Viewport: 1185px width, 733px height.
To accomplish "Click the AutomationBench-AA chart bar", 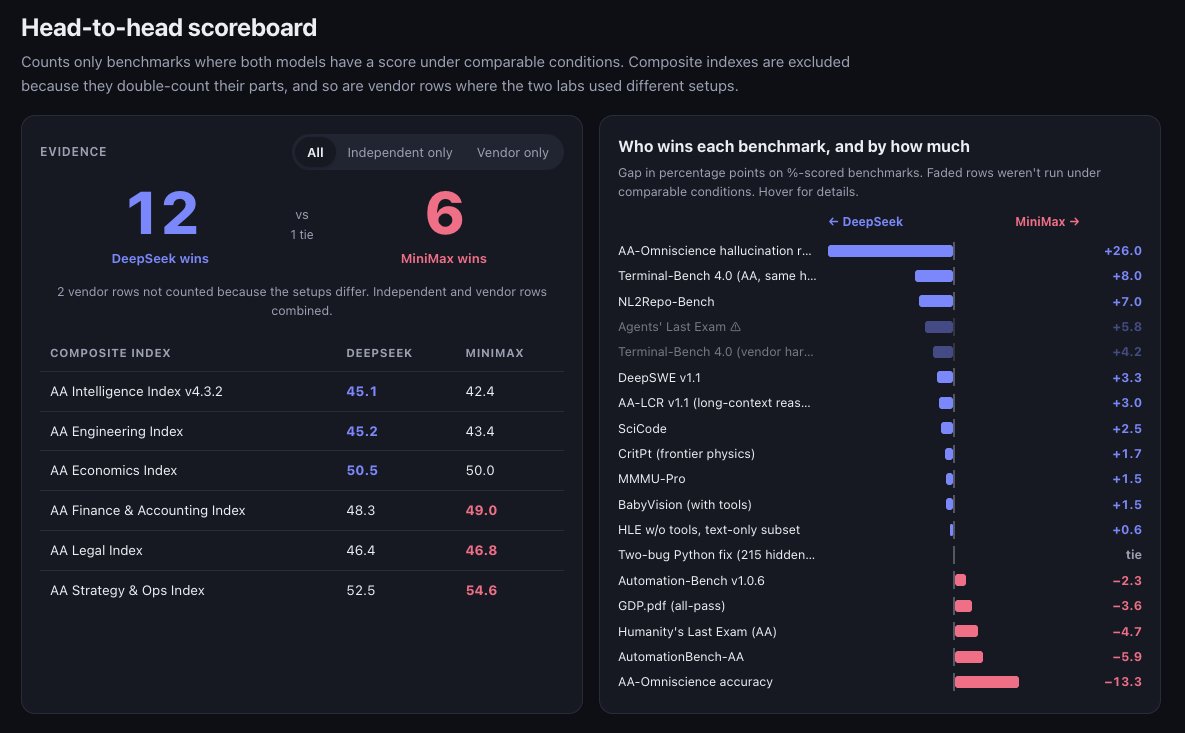I will click(968, 657).
